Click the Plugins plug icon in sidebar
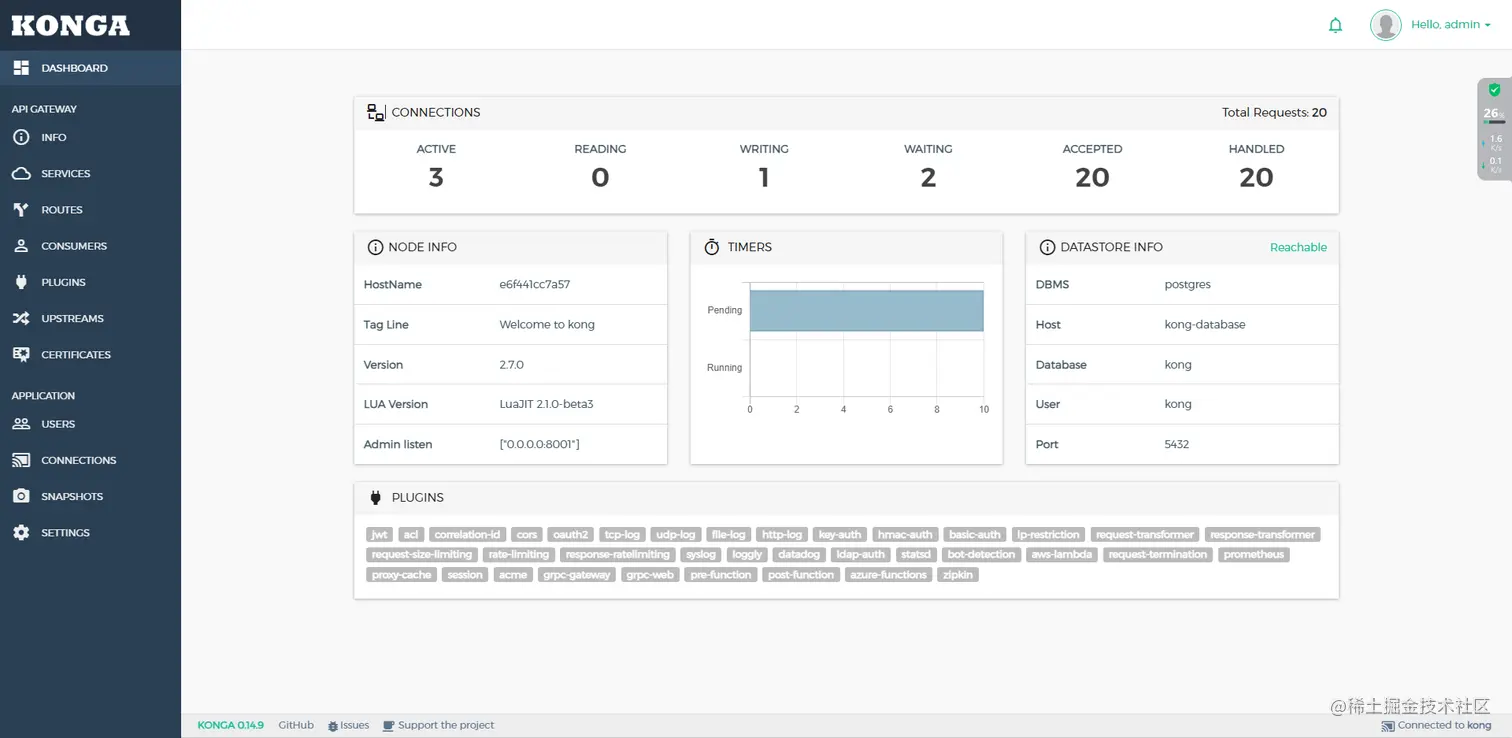1512x738 pixels. click(21, 282)
